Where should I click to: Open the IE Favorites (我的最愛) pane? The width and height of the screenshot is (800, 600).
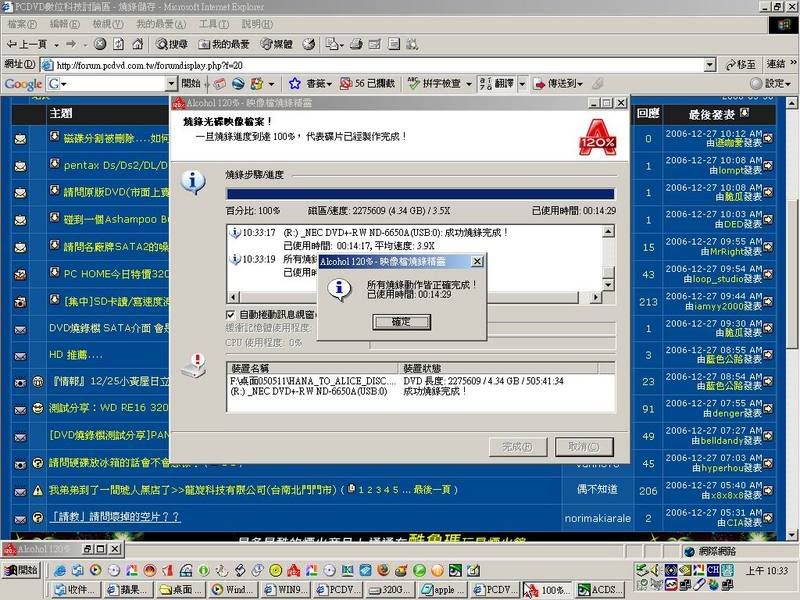pyautogui.click(x=223, y=44)
